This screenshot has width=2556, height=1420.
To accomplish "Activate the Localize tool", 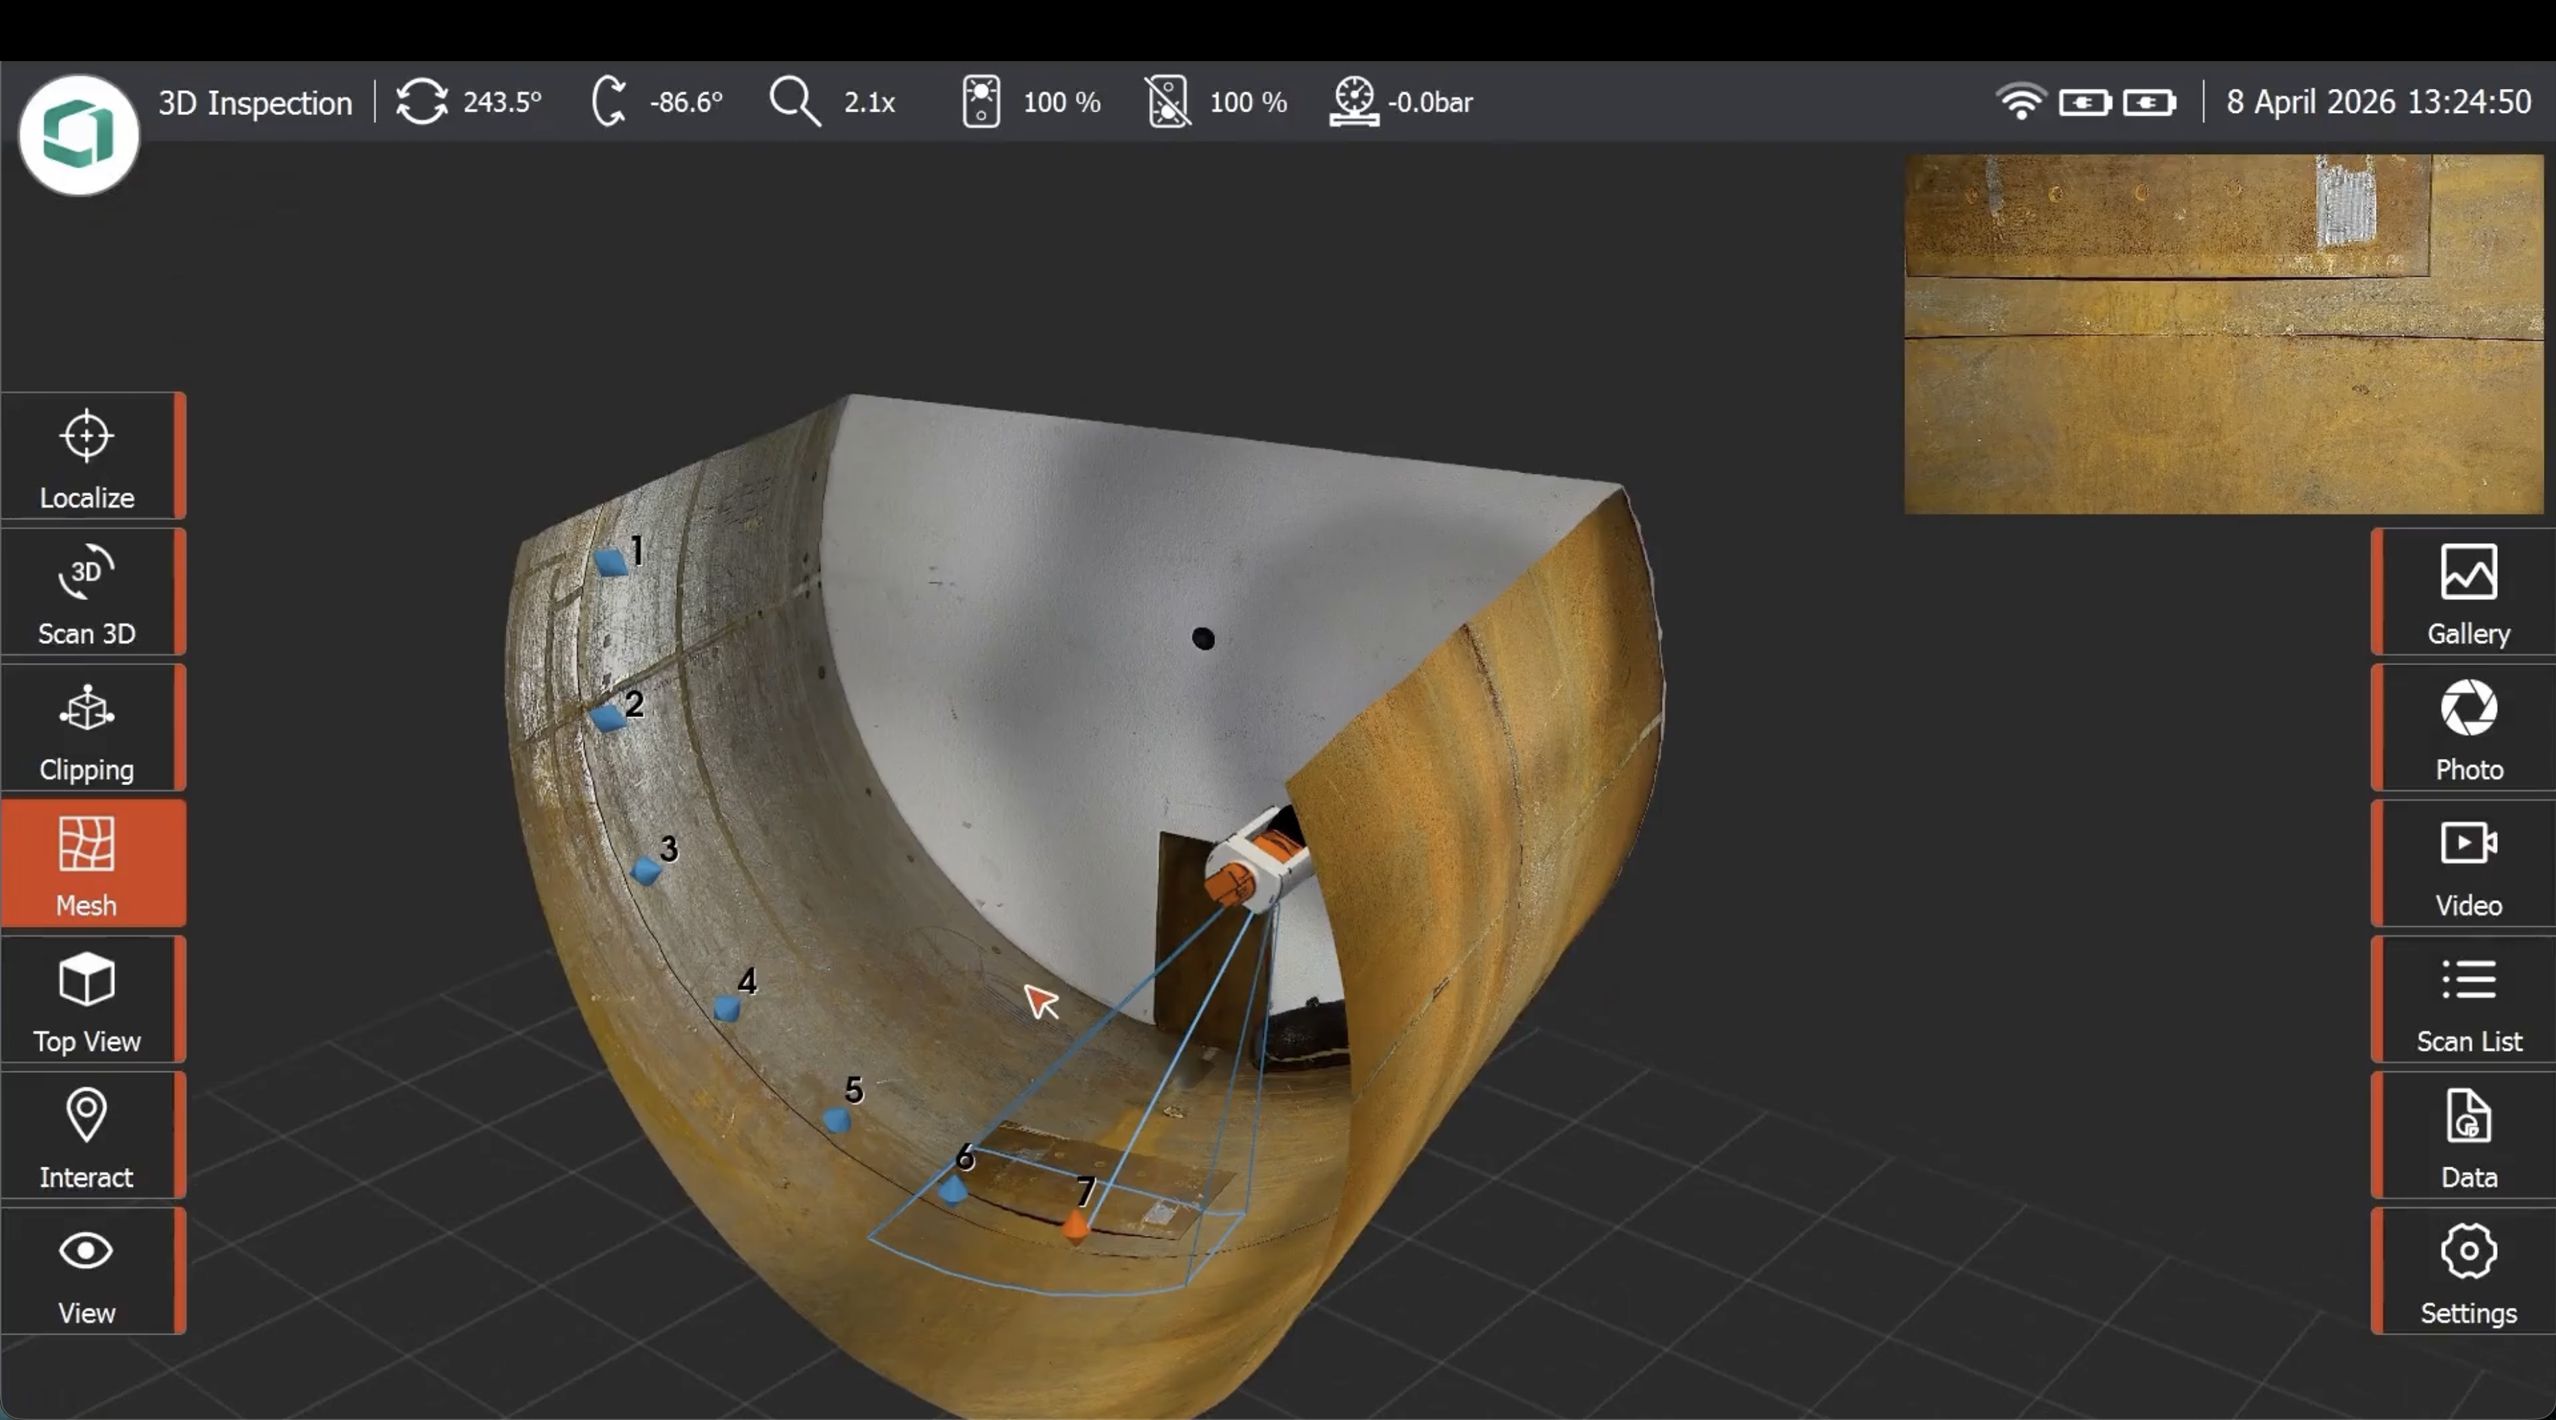I will coord(87,456).
